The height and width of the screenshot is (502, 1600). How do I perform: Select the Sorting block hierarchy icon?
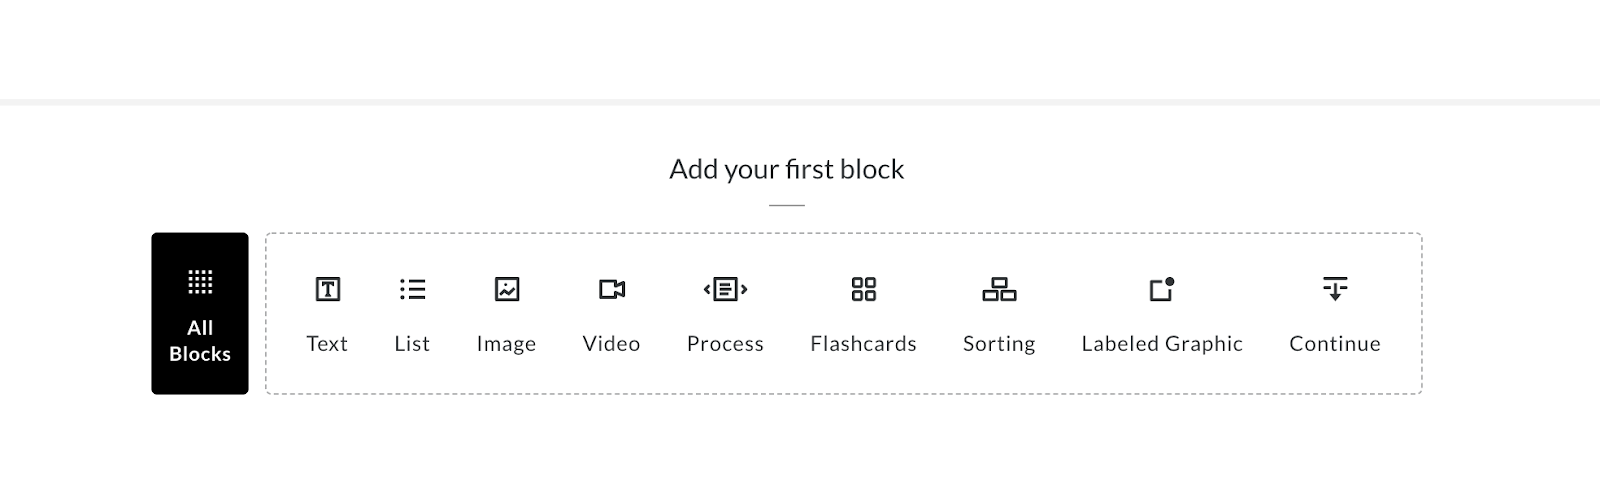coord(999,289)
